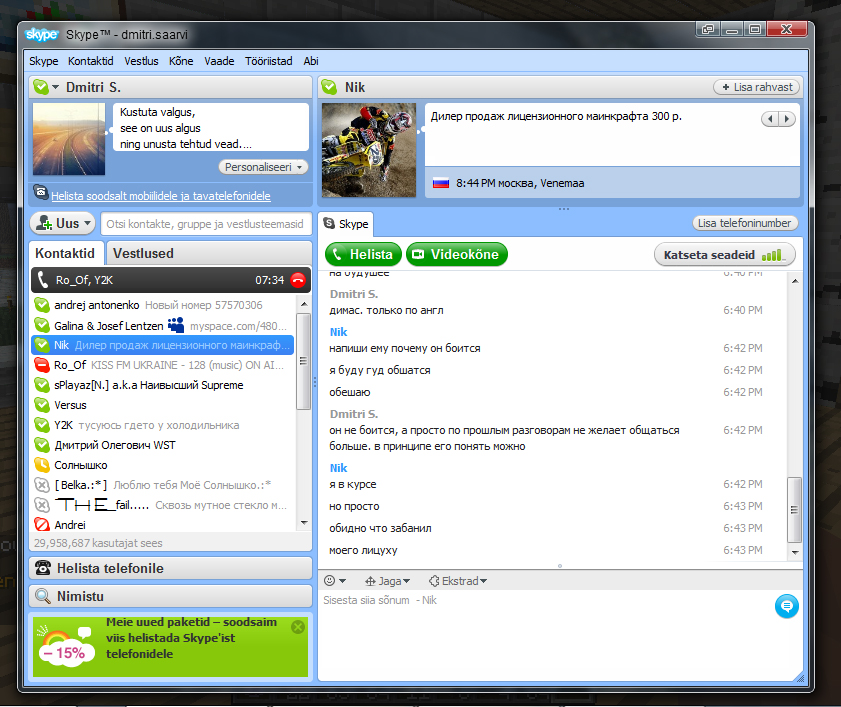
Task: Click the Skype logo in the title bar
Action: click(41, 34)
